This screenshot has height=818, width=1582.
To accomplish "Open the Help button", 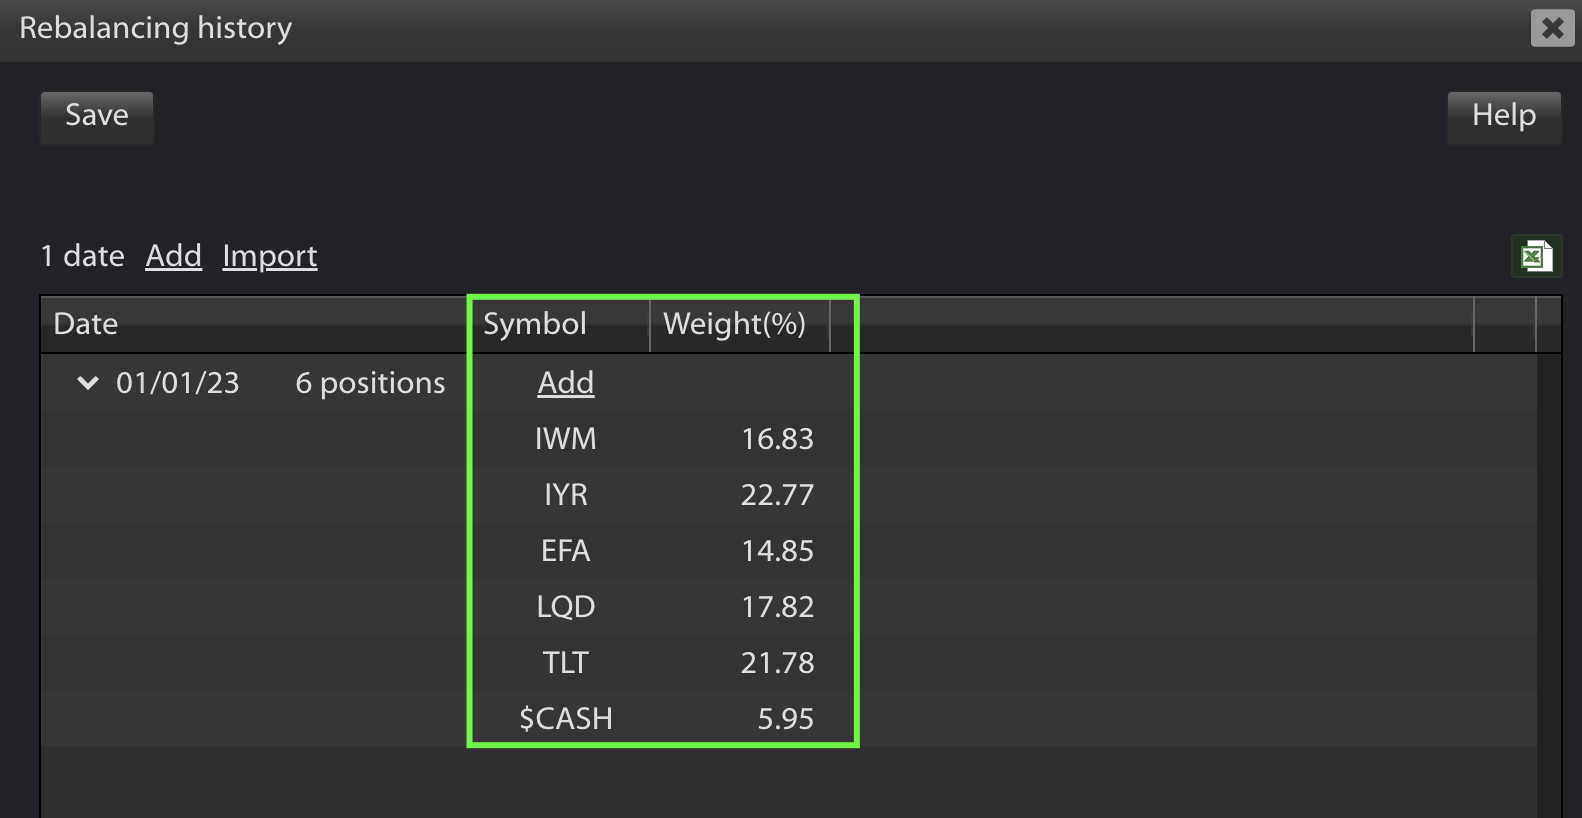I will coord(1504,117).
